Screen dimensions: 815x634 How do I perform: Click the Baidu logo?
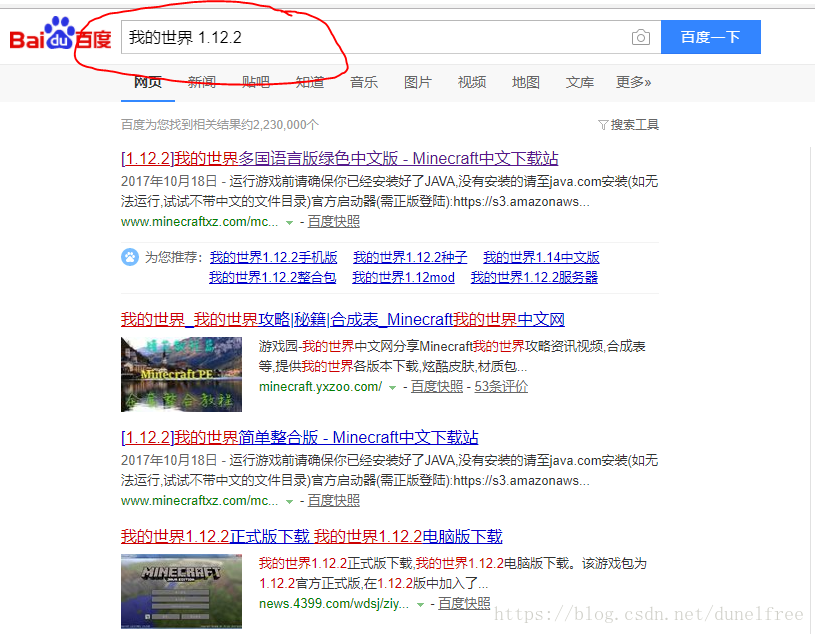click(x=60, y=34)
